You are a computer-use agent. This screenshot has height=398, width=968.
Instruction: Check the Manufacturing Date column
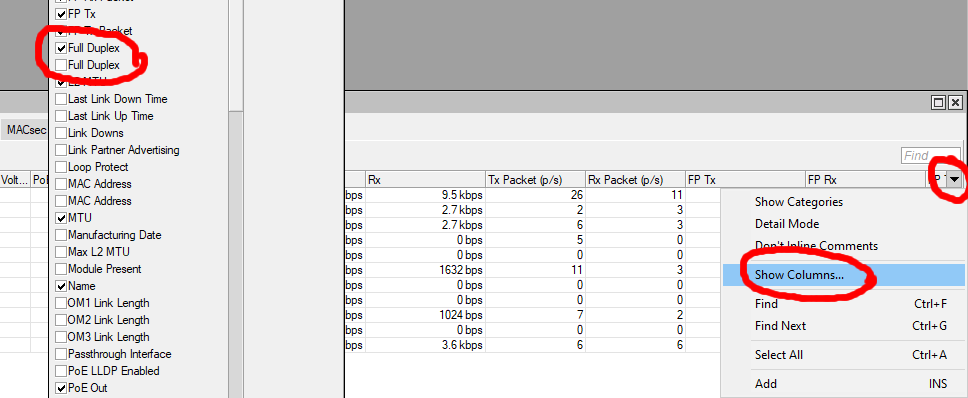[60, 235]
